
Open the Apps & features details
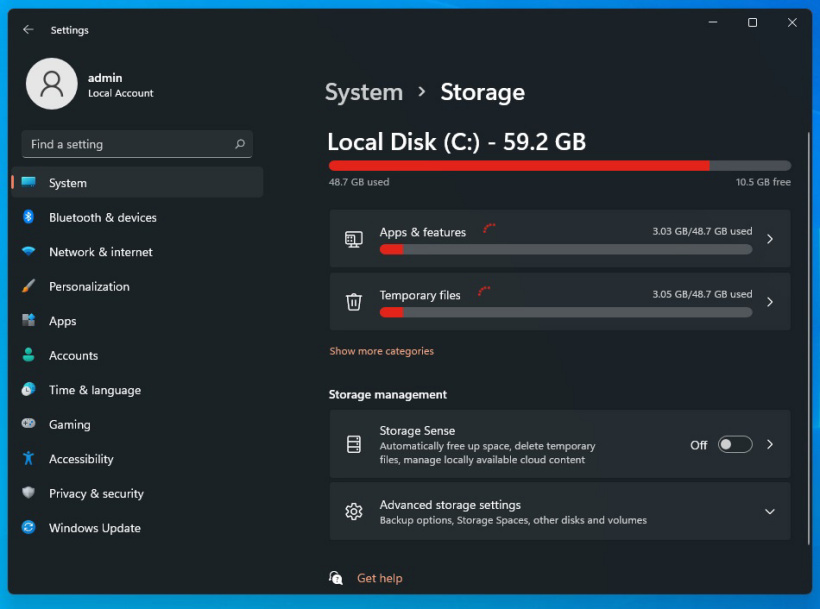coord(560,239)
